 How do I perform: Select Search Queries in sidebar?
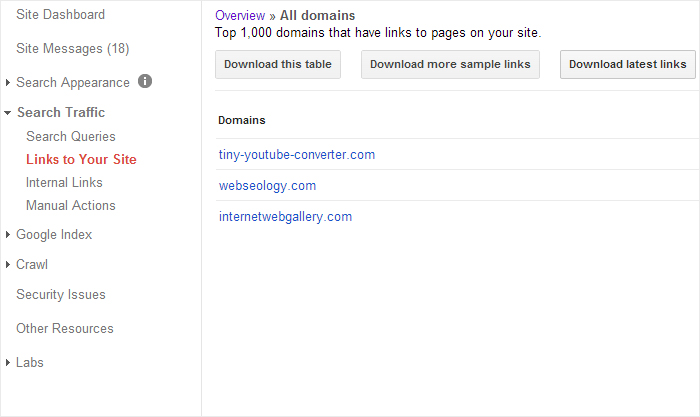tap(71, 137)
